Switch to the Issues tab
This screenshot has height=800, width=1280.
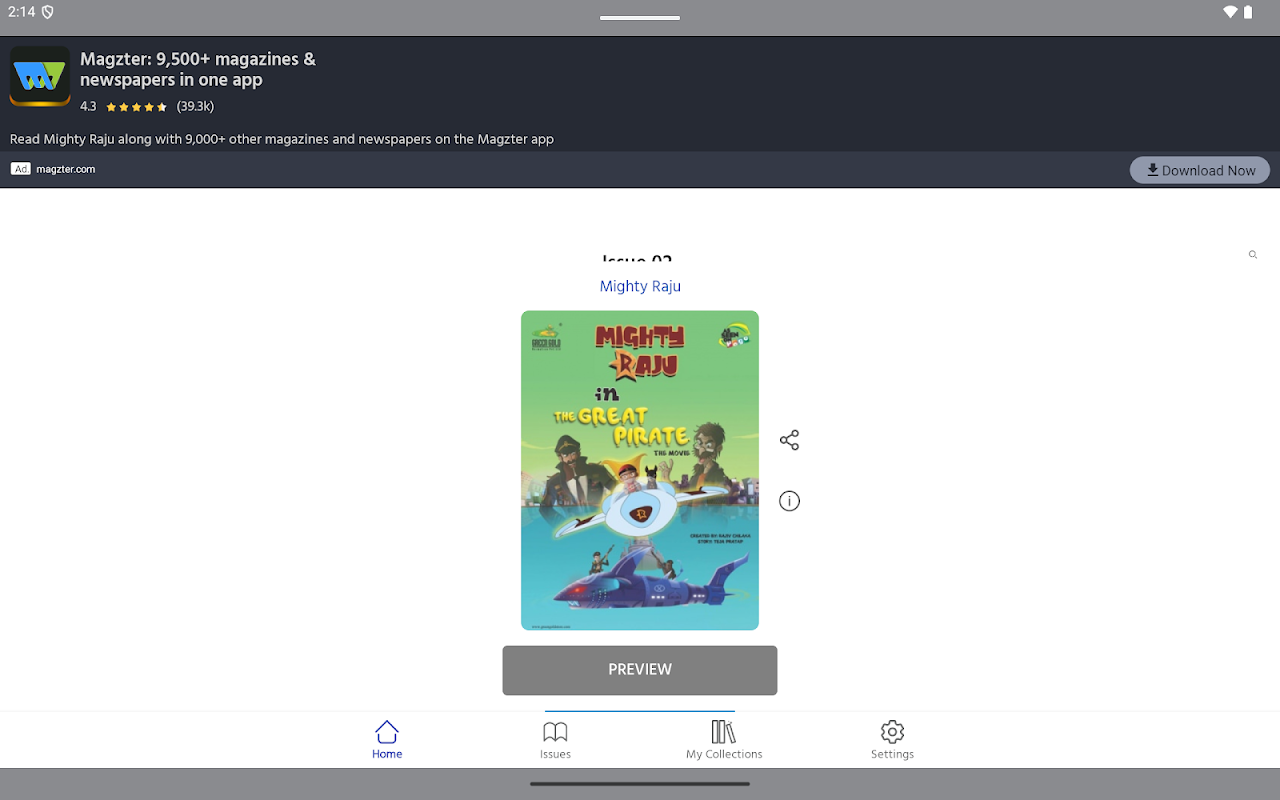point(555,740)
